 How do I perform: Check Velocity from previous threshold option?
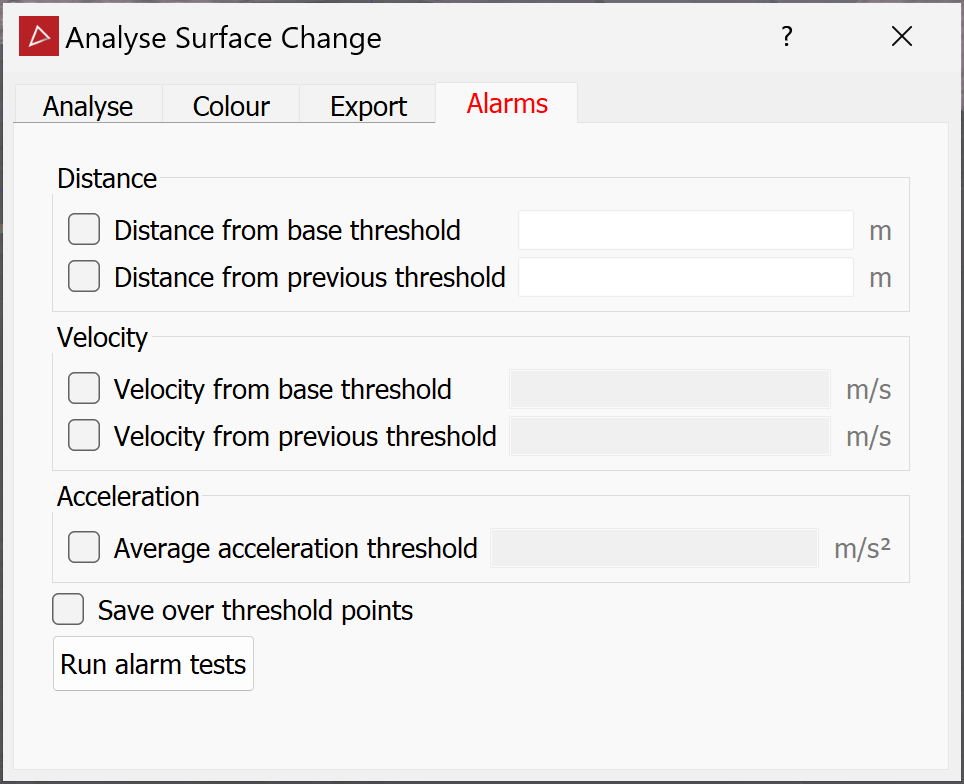point(84,435)
